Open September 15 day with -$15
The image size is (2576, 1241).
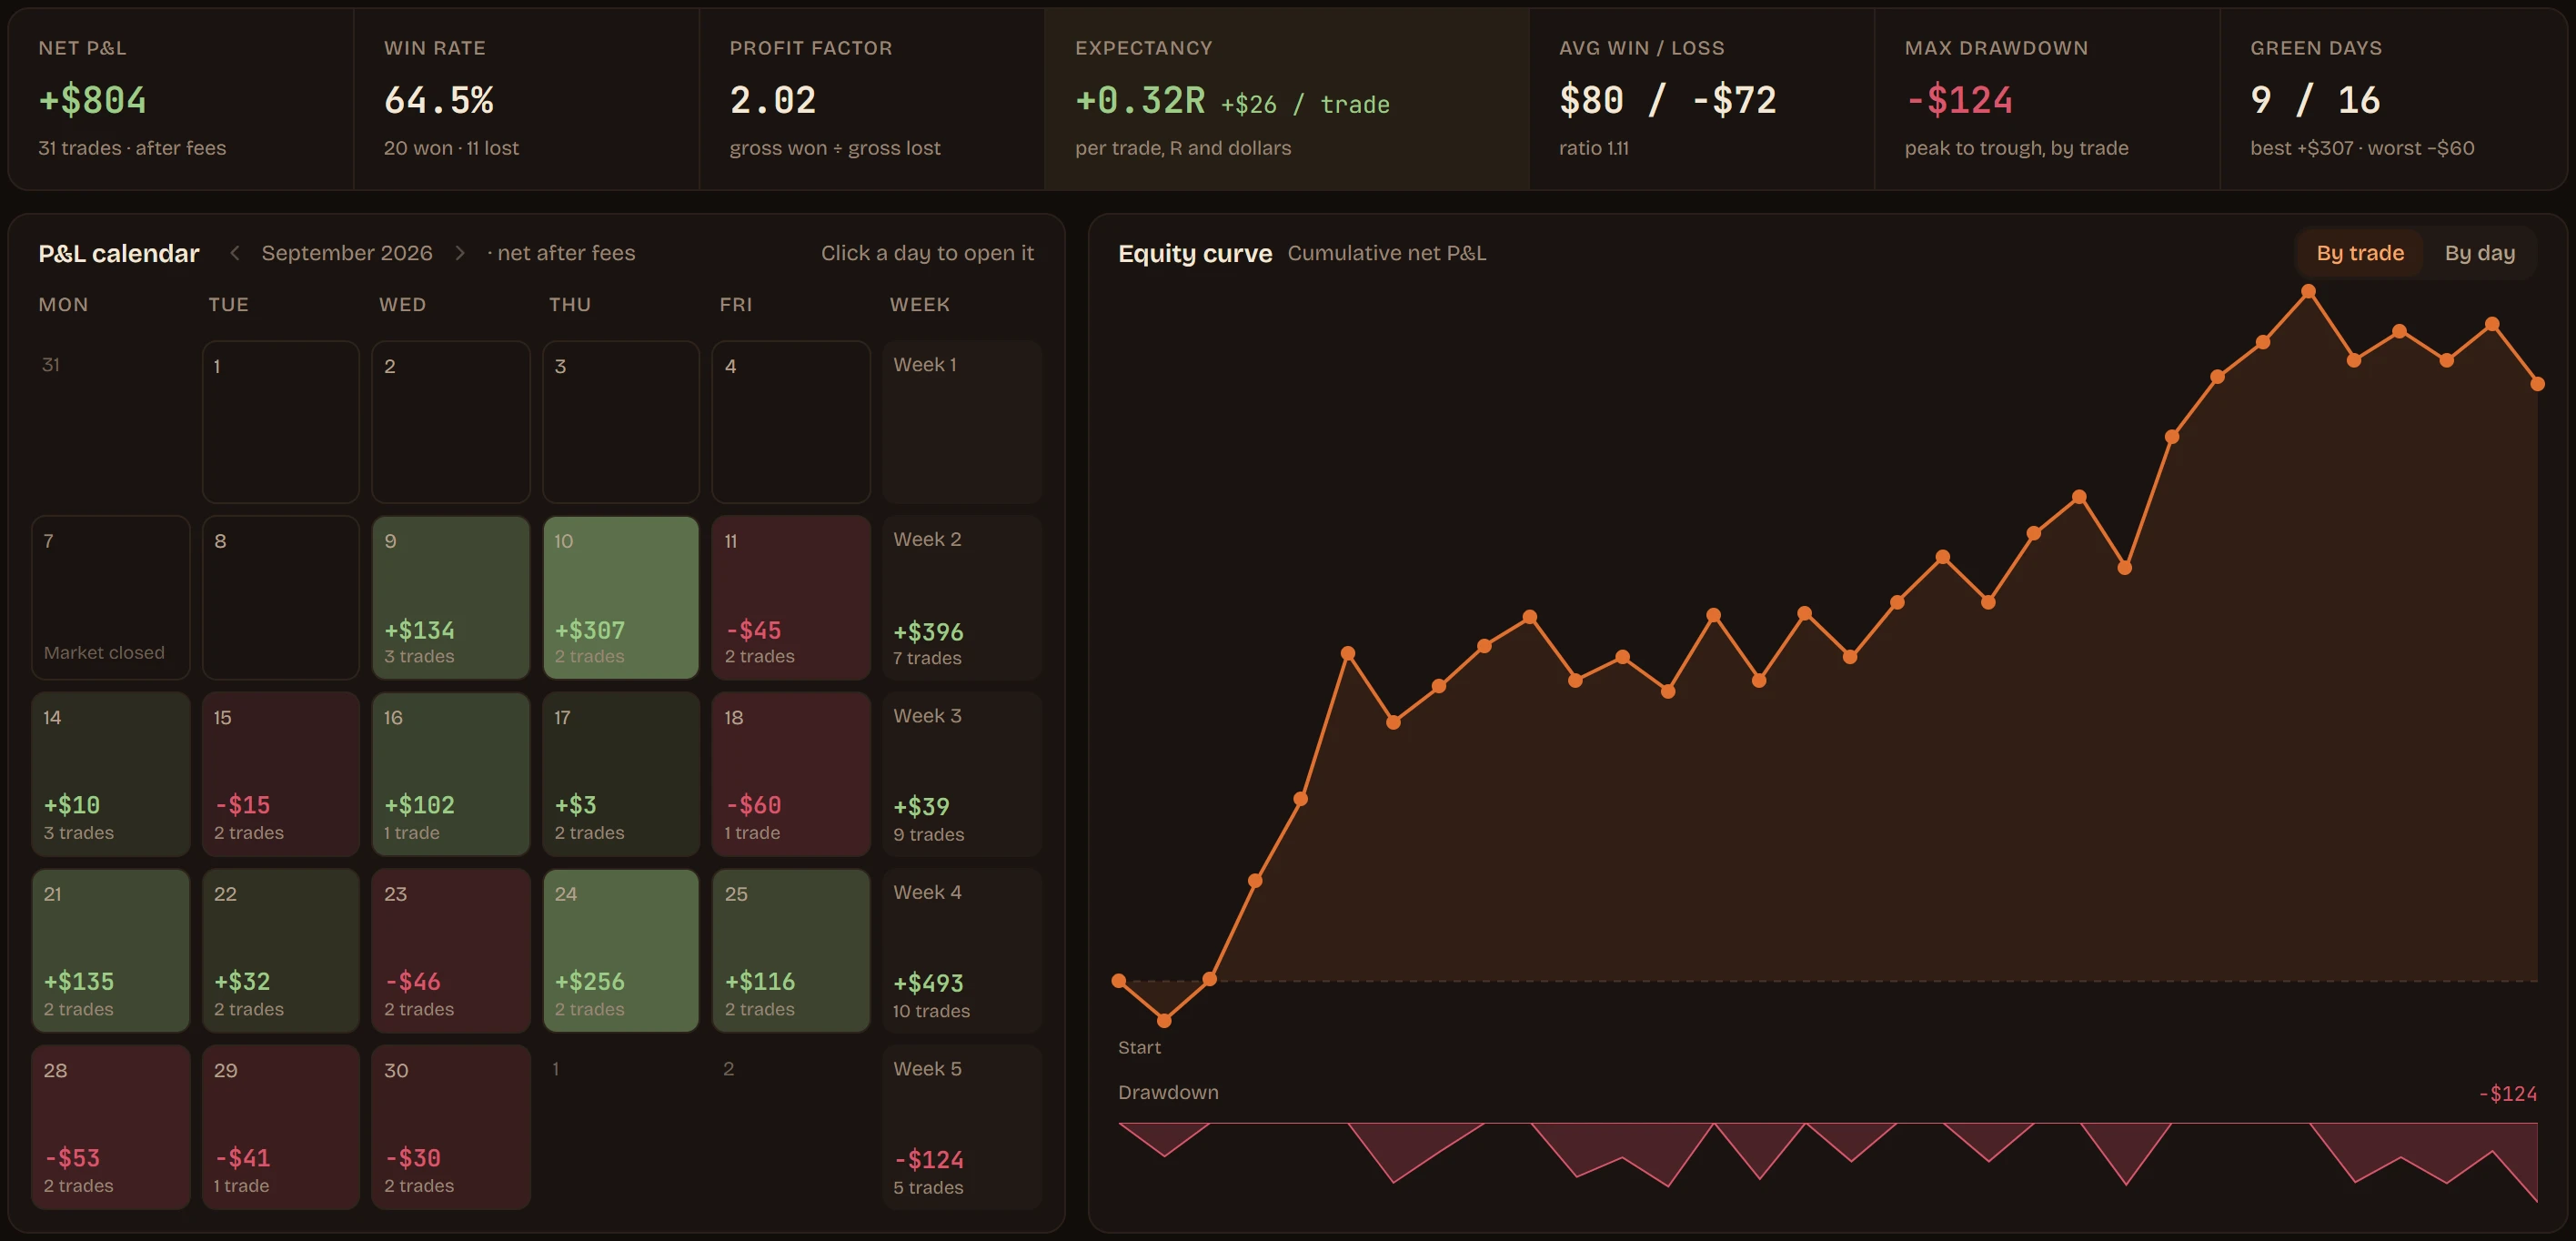point(281,774)
